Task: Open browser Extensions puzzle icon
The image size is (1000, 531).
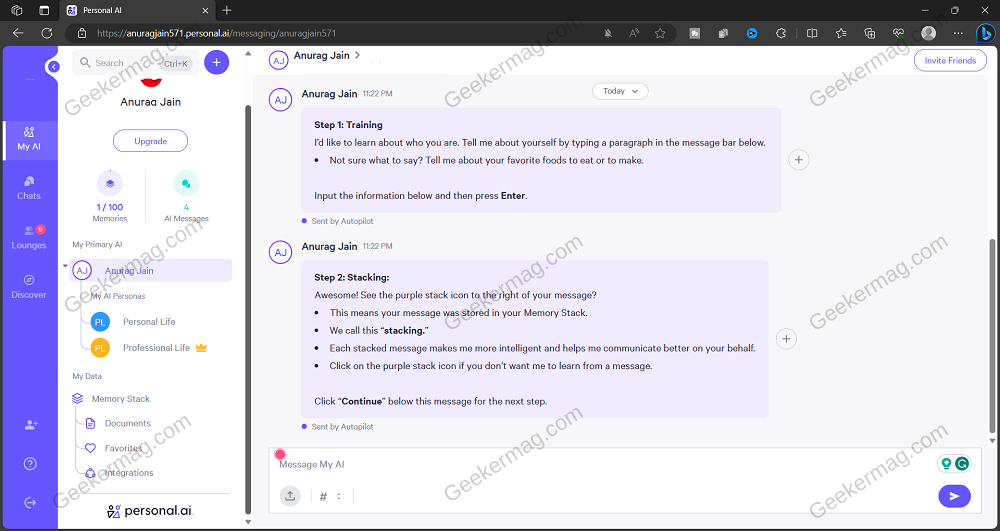Action: (781, 33)
